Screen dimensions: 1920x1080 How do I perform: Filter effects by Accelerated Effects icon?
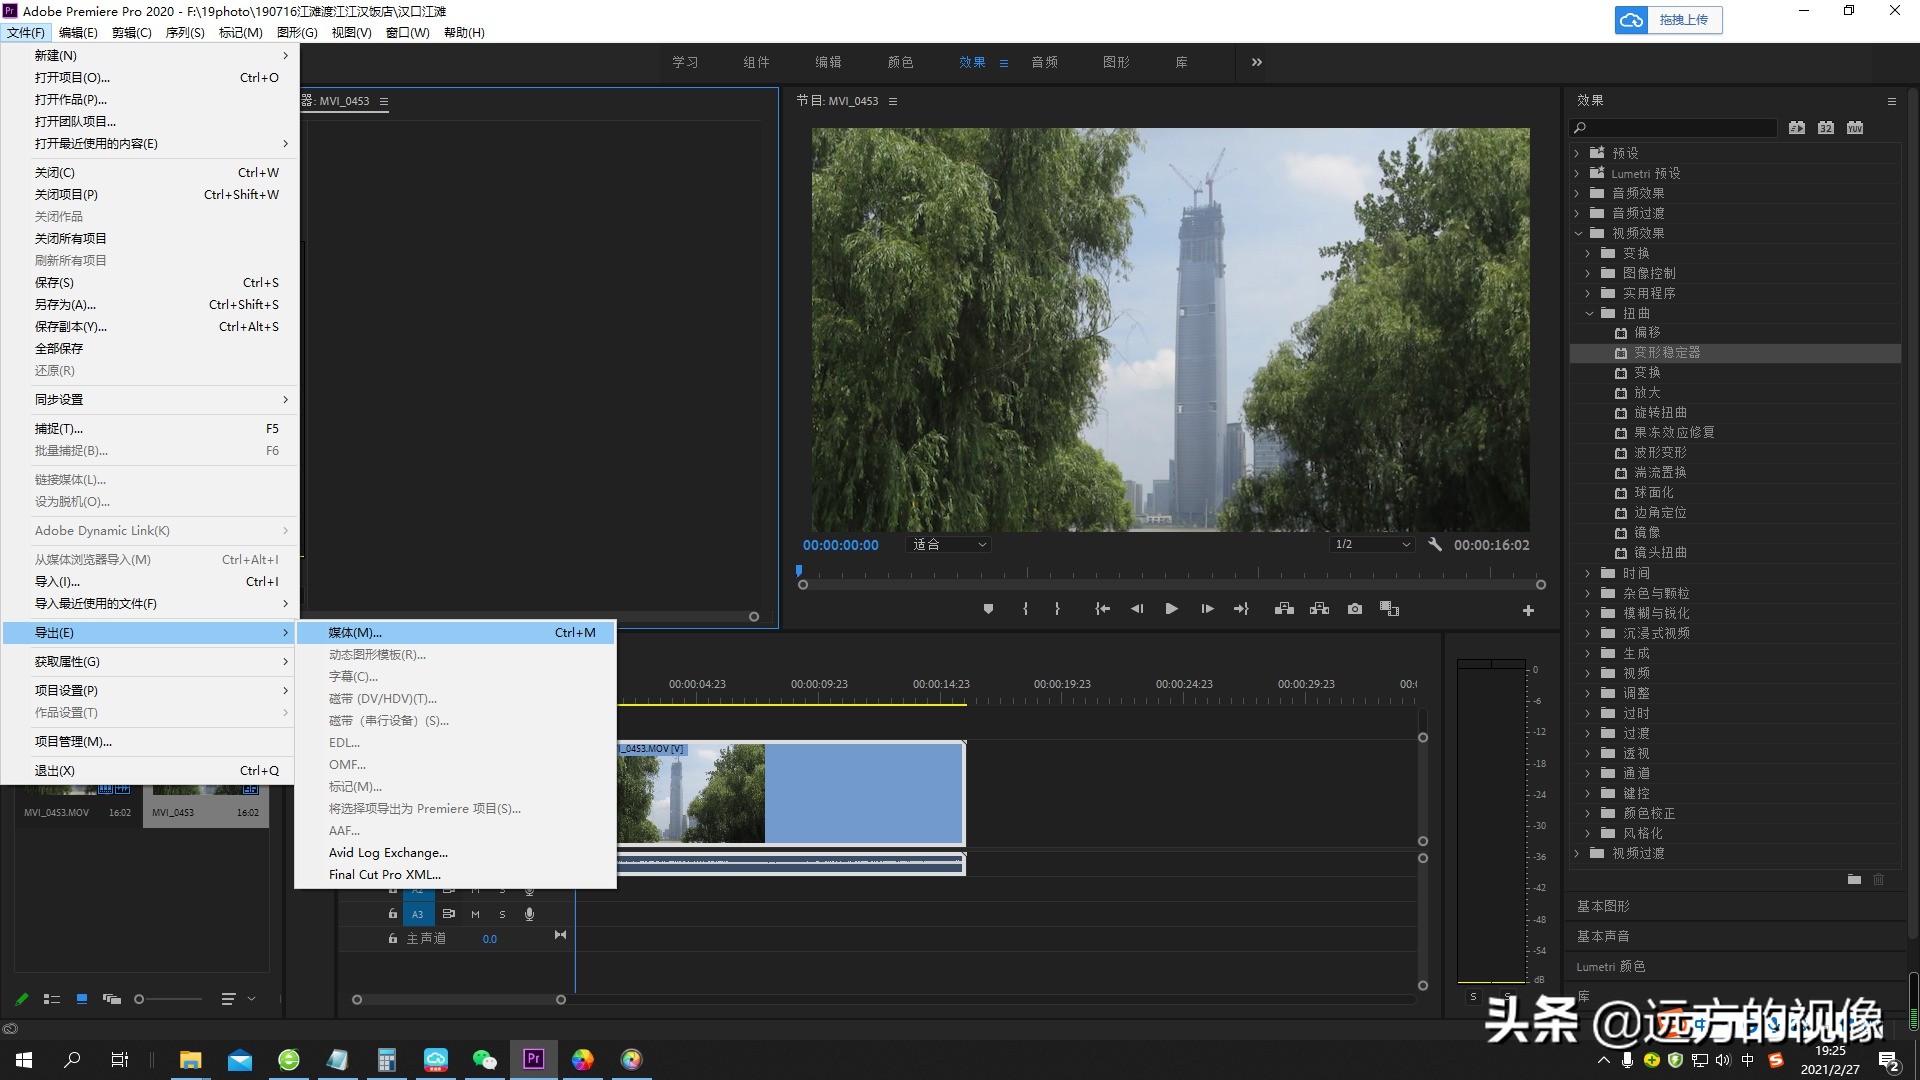pyautogui.click(x=1797, y=128)
